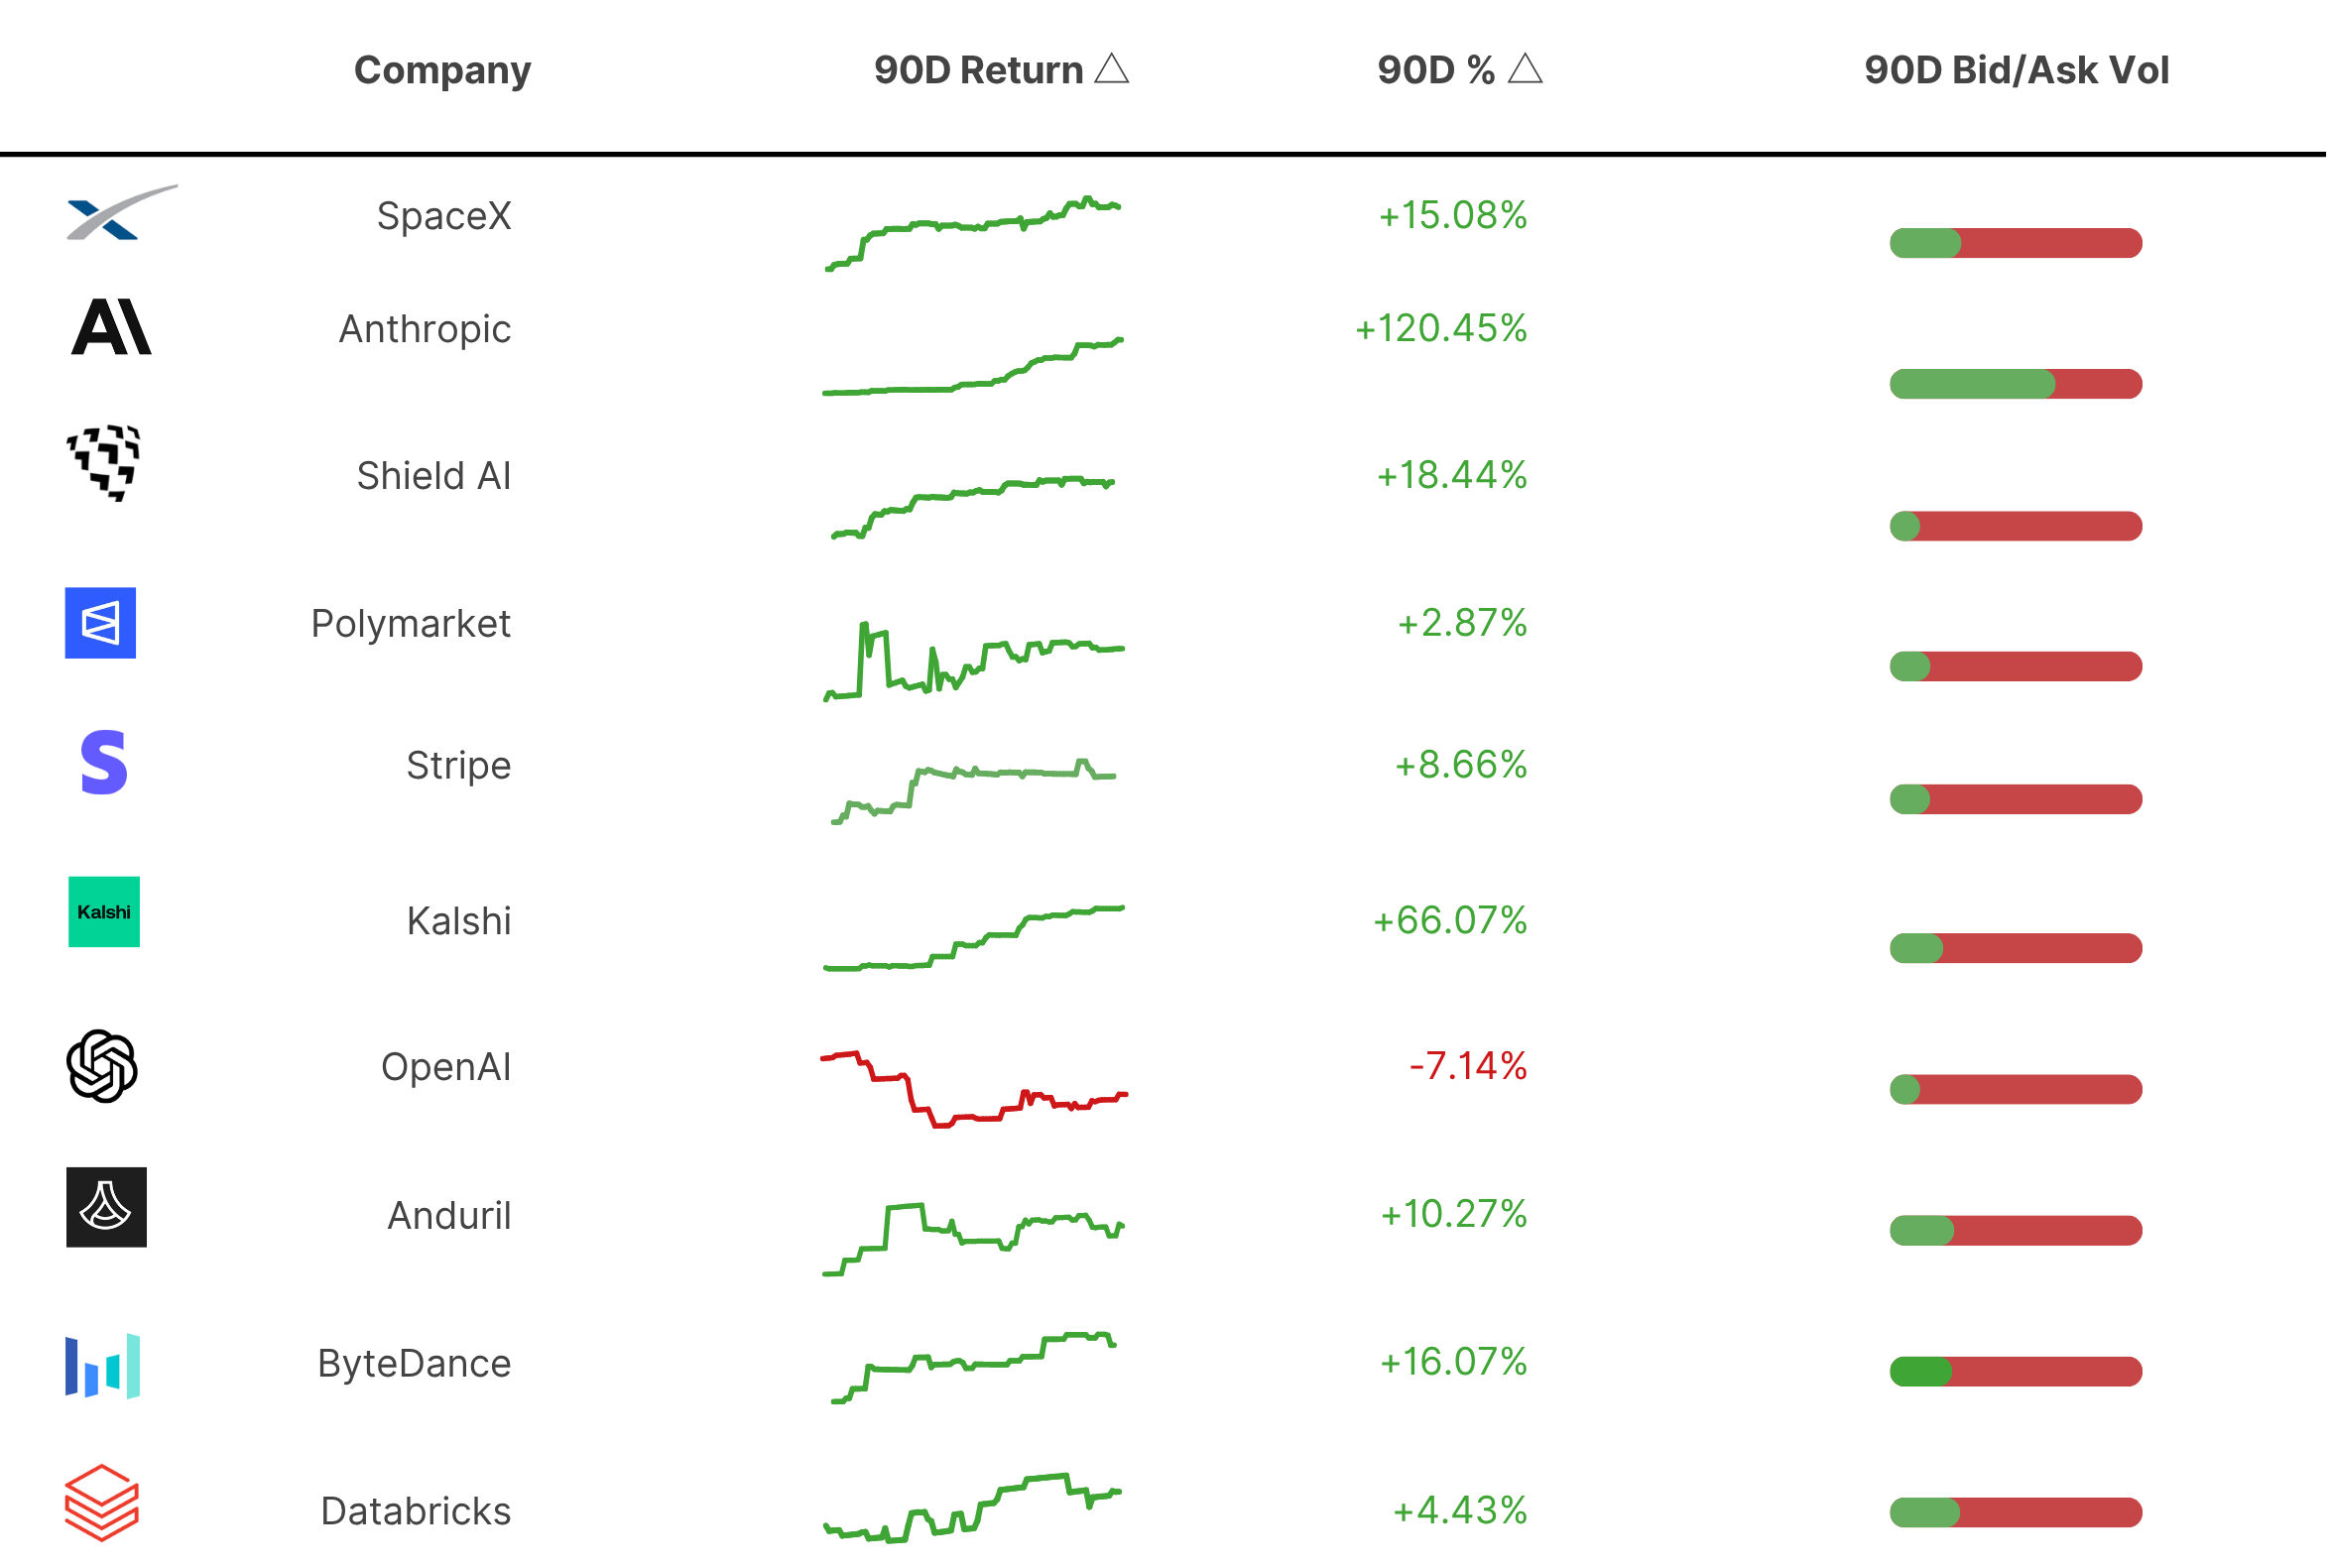Click Kalshi's +66.07% return value
Image resolution: width=2328 pixels, height=1568 pixels.
(1451, 921)
